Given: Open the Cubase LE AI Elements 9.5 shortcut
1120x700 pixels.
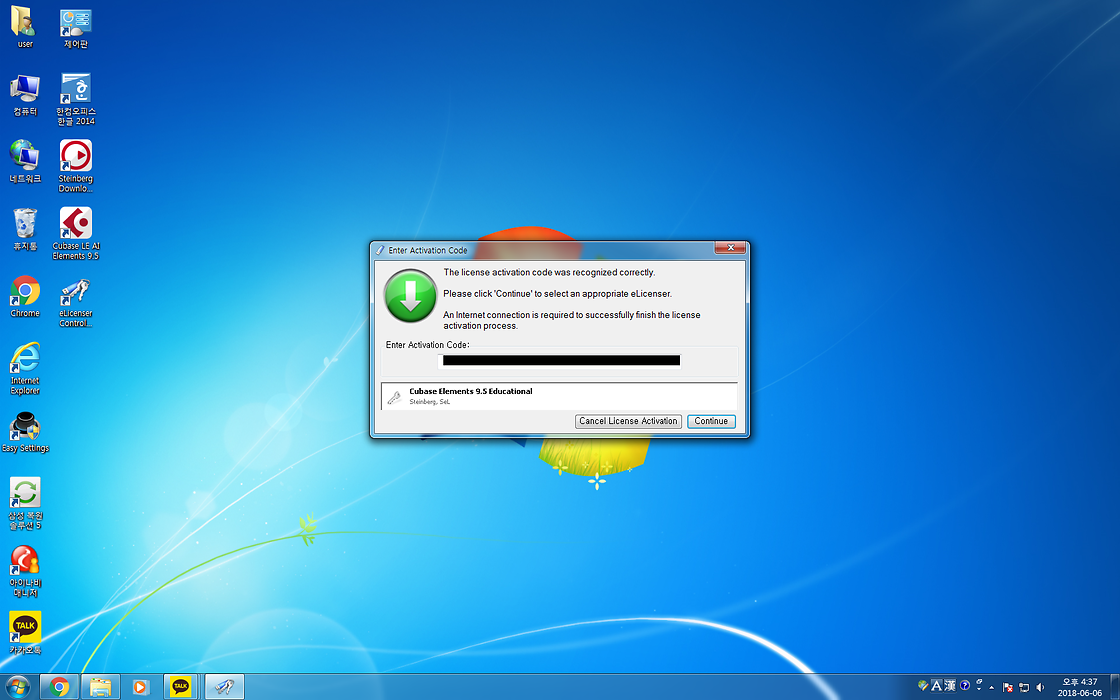Looking at the screenshot, I should coord(76,234).
